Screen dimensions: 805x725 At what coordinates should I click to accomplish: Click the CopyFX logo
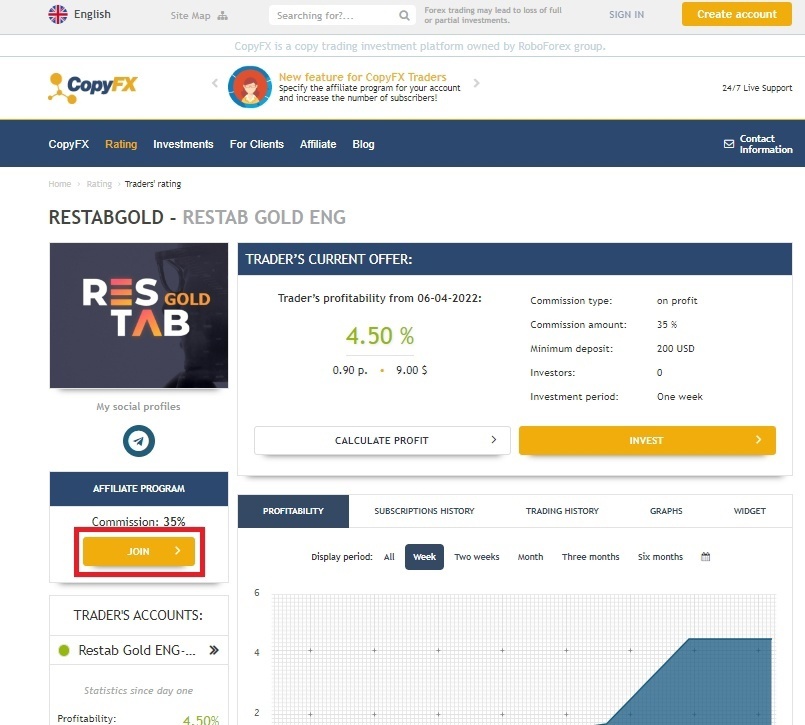(x=93, y=87)
